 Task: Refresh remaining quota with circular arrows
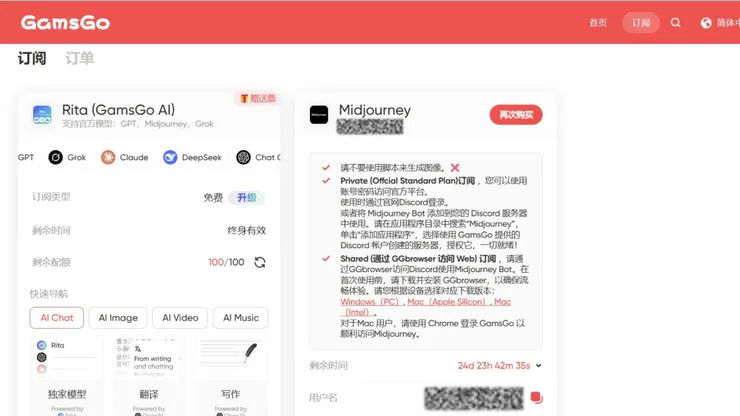point(260,262)
